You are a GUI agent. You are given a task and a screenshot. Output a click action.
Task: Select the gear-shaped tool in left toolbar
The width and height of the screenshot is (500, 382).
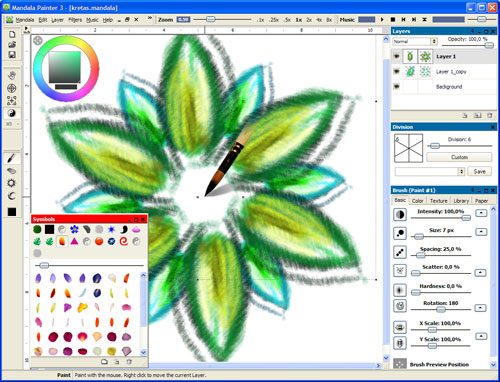coord(12,183)
